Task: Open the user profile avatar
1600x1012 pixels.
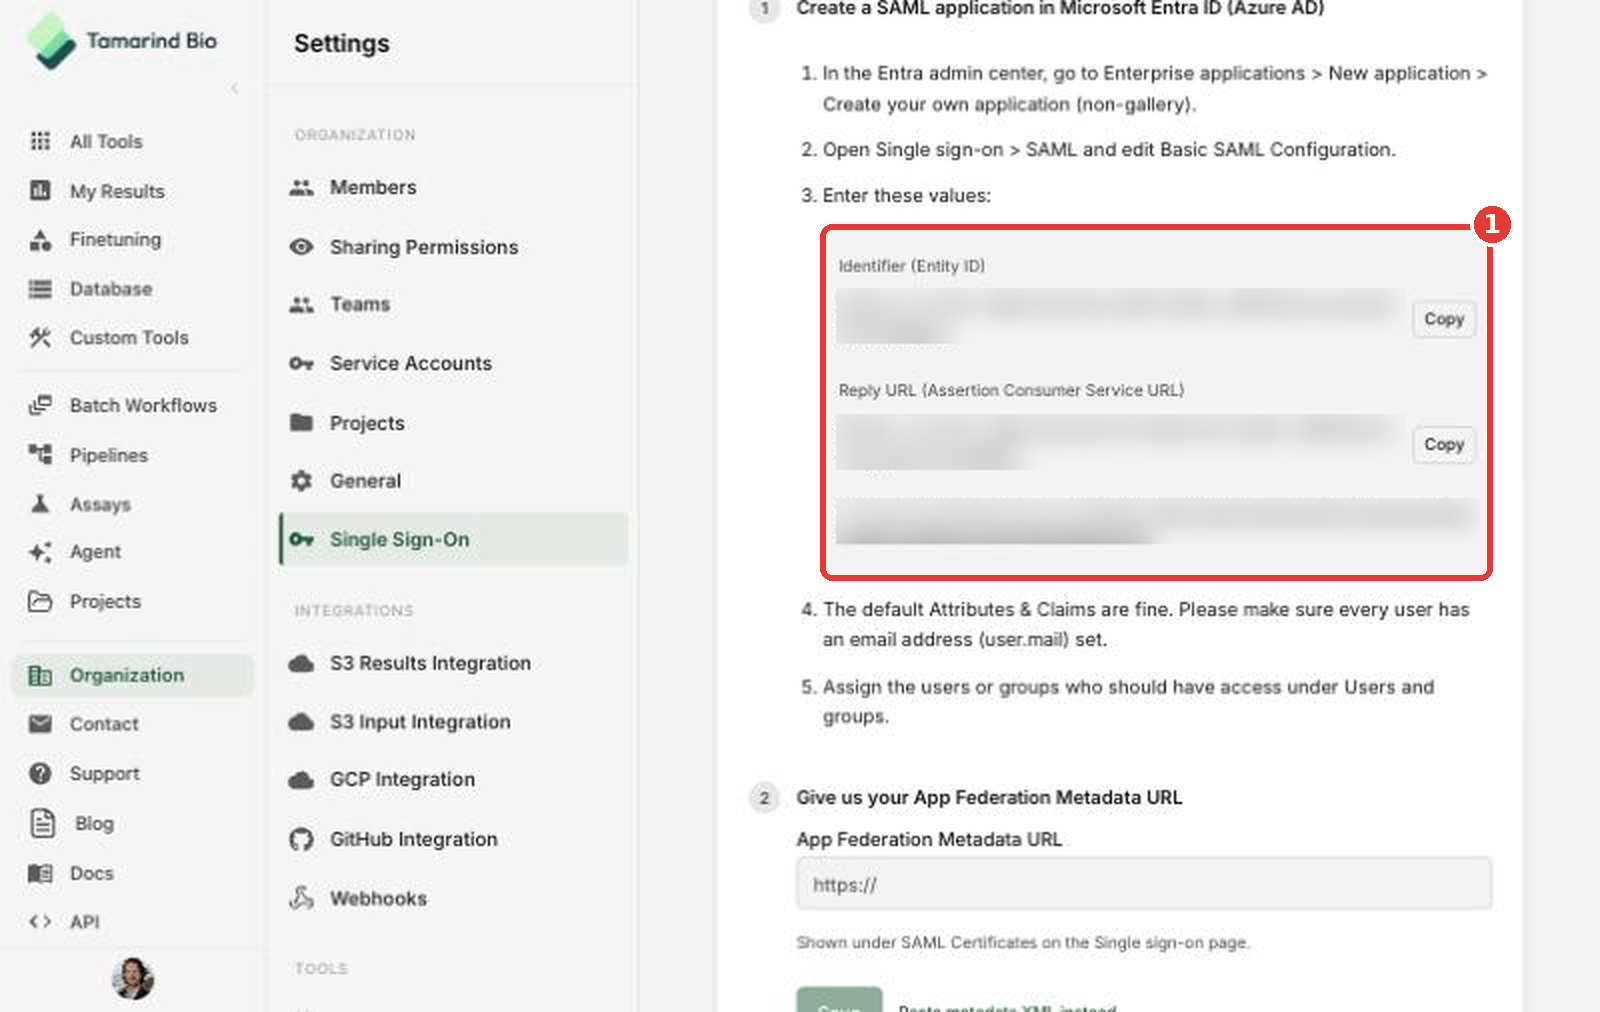Action: (x=132, y=978)
